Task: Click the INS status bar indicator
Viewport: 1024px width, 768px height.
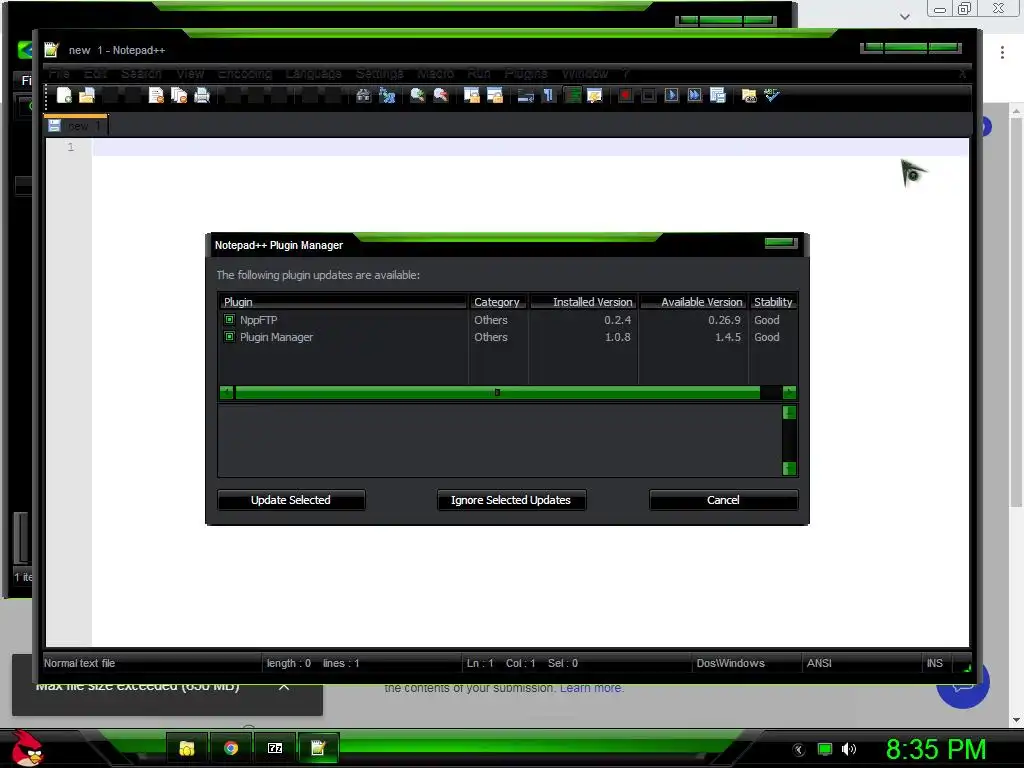Action: (935, 663)
